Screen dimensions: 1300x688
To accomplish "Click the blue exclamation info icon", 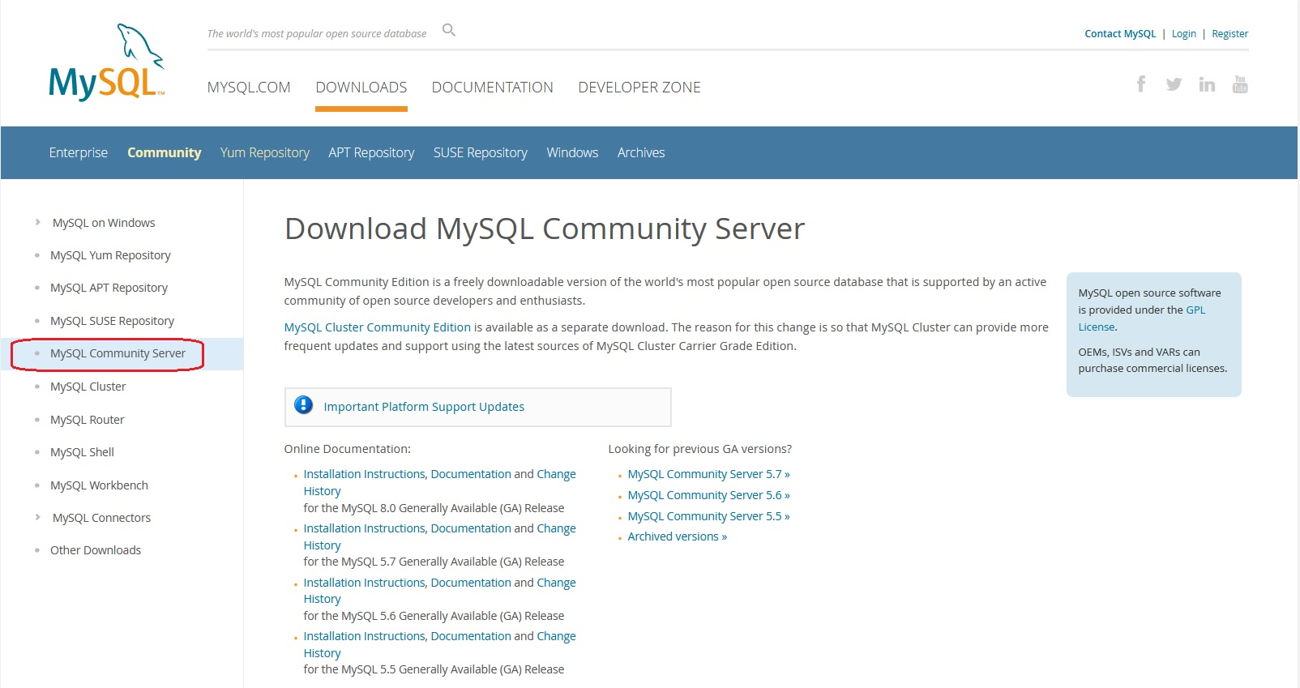I will (304, 406).
